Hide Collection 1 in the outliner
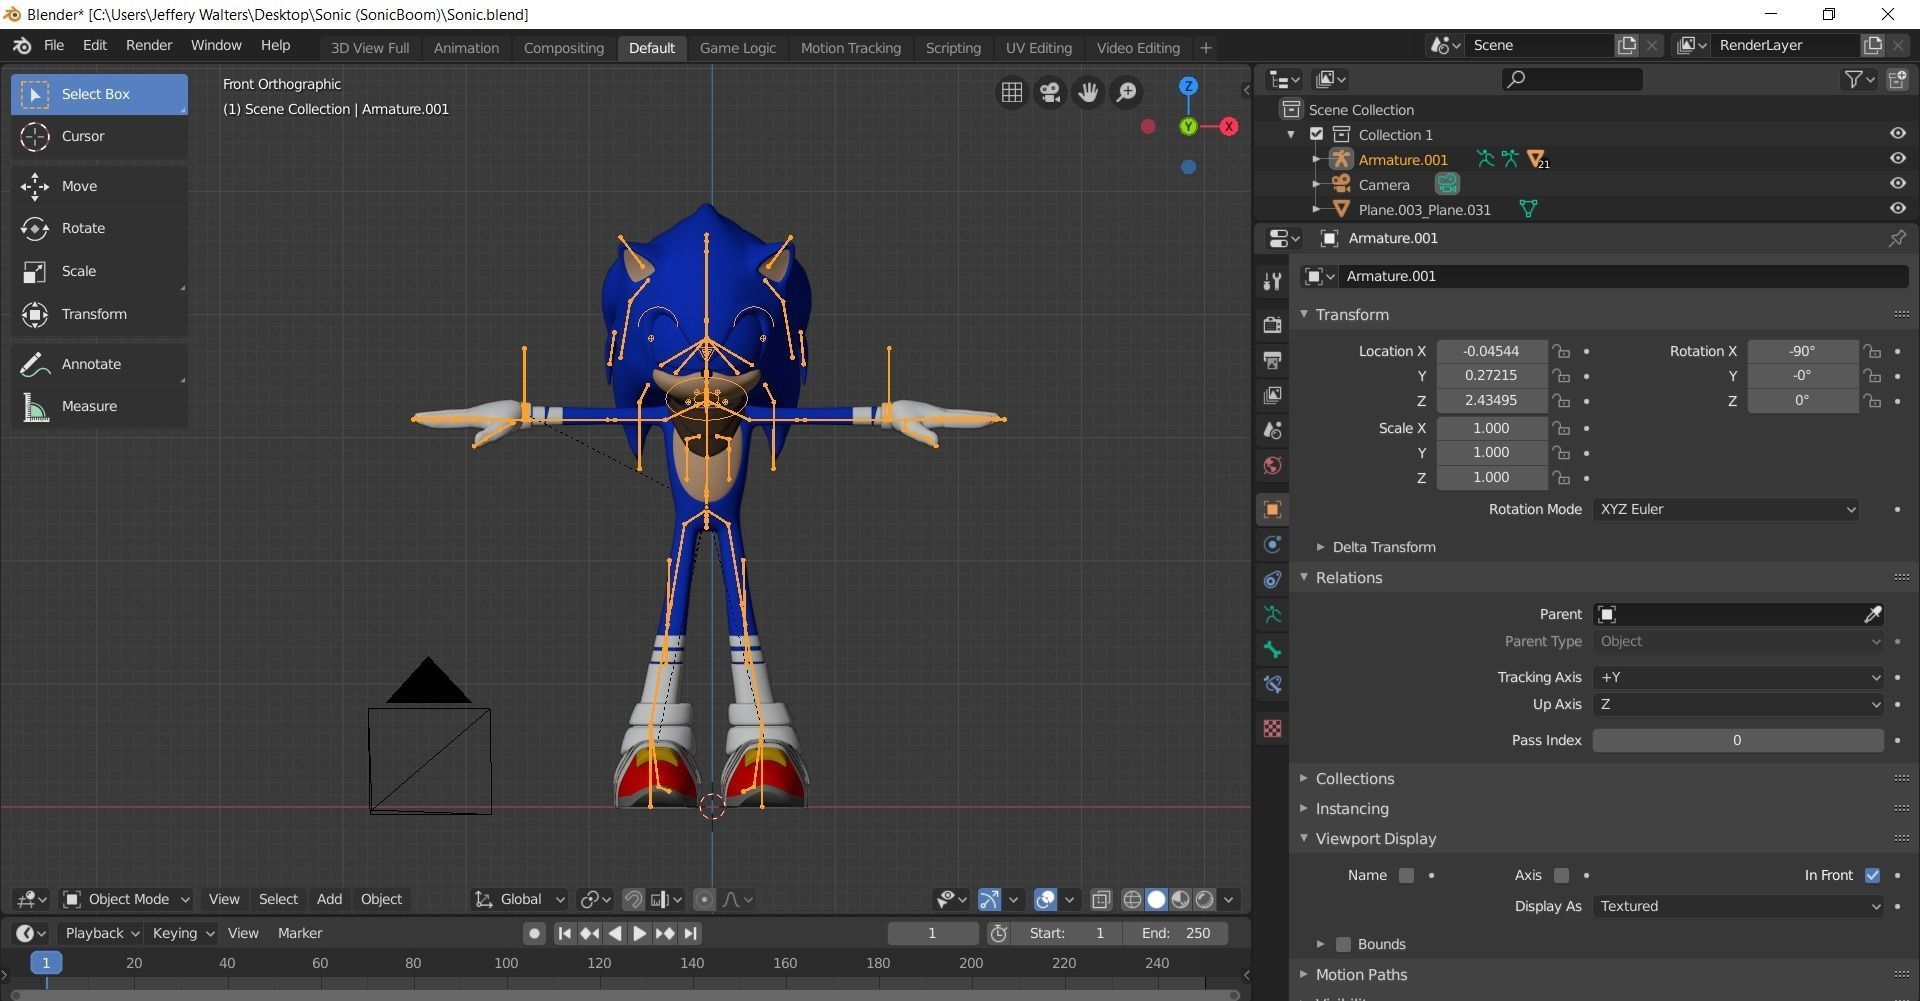The image size is (1920, 1001). 1897,133
